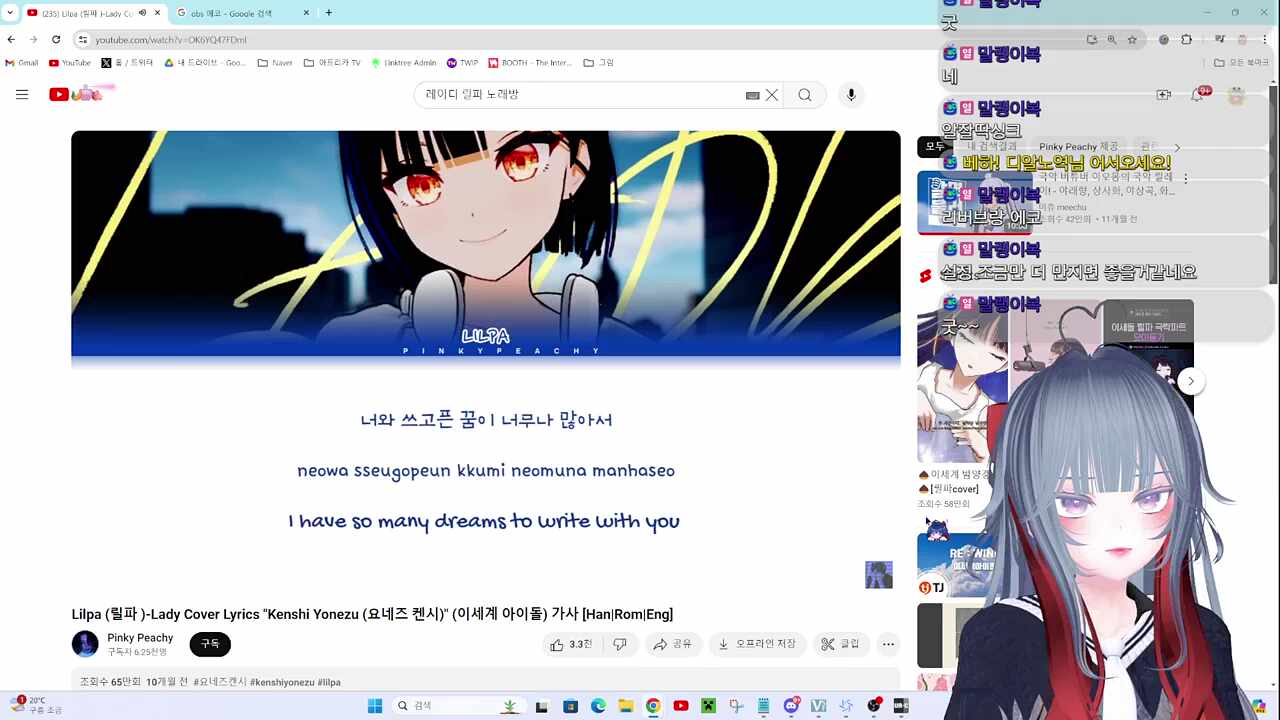The width and height of the screenshot is (1280, 720).
Task: Open a new Chrome tab
Action: [x=328, y=13]
